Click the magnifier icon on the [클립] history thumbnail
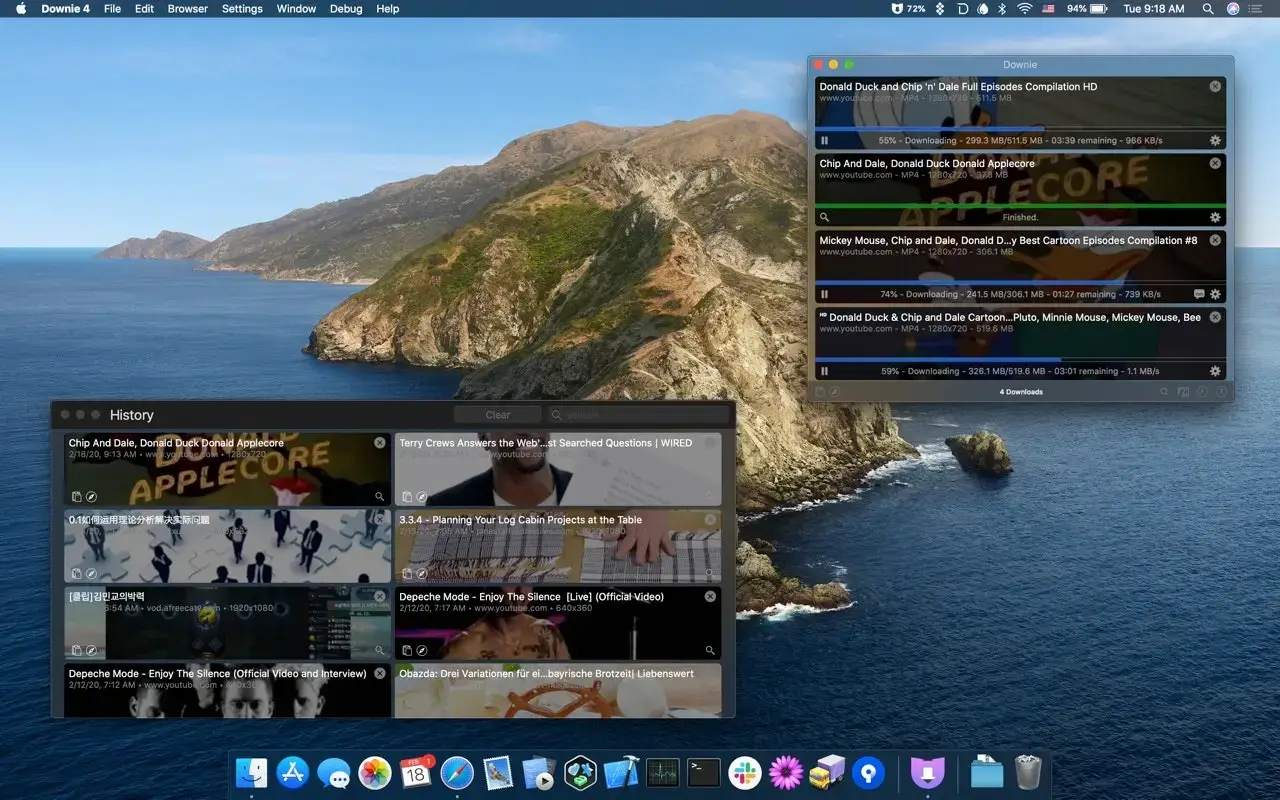The height and width of the screenshot is (800, 1280). (379, 649)
